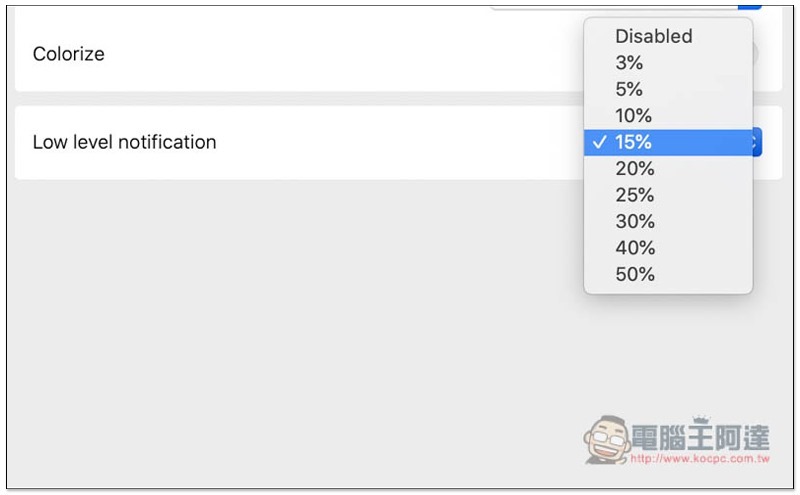Choose 50% at the bottom of the list

[x=635, y=274]
